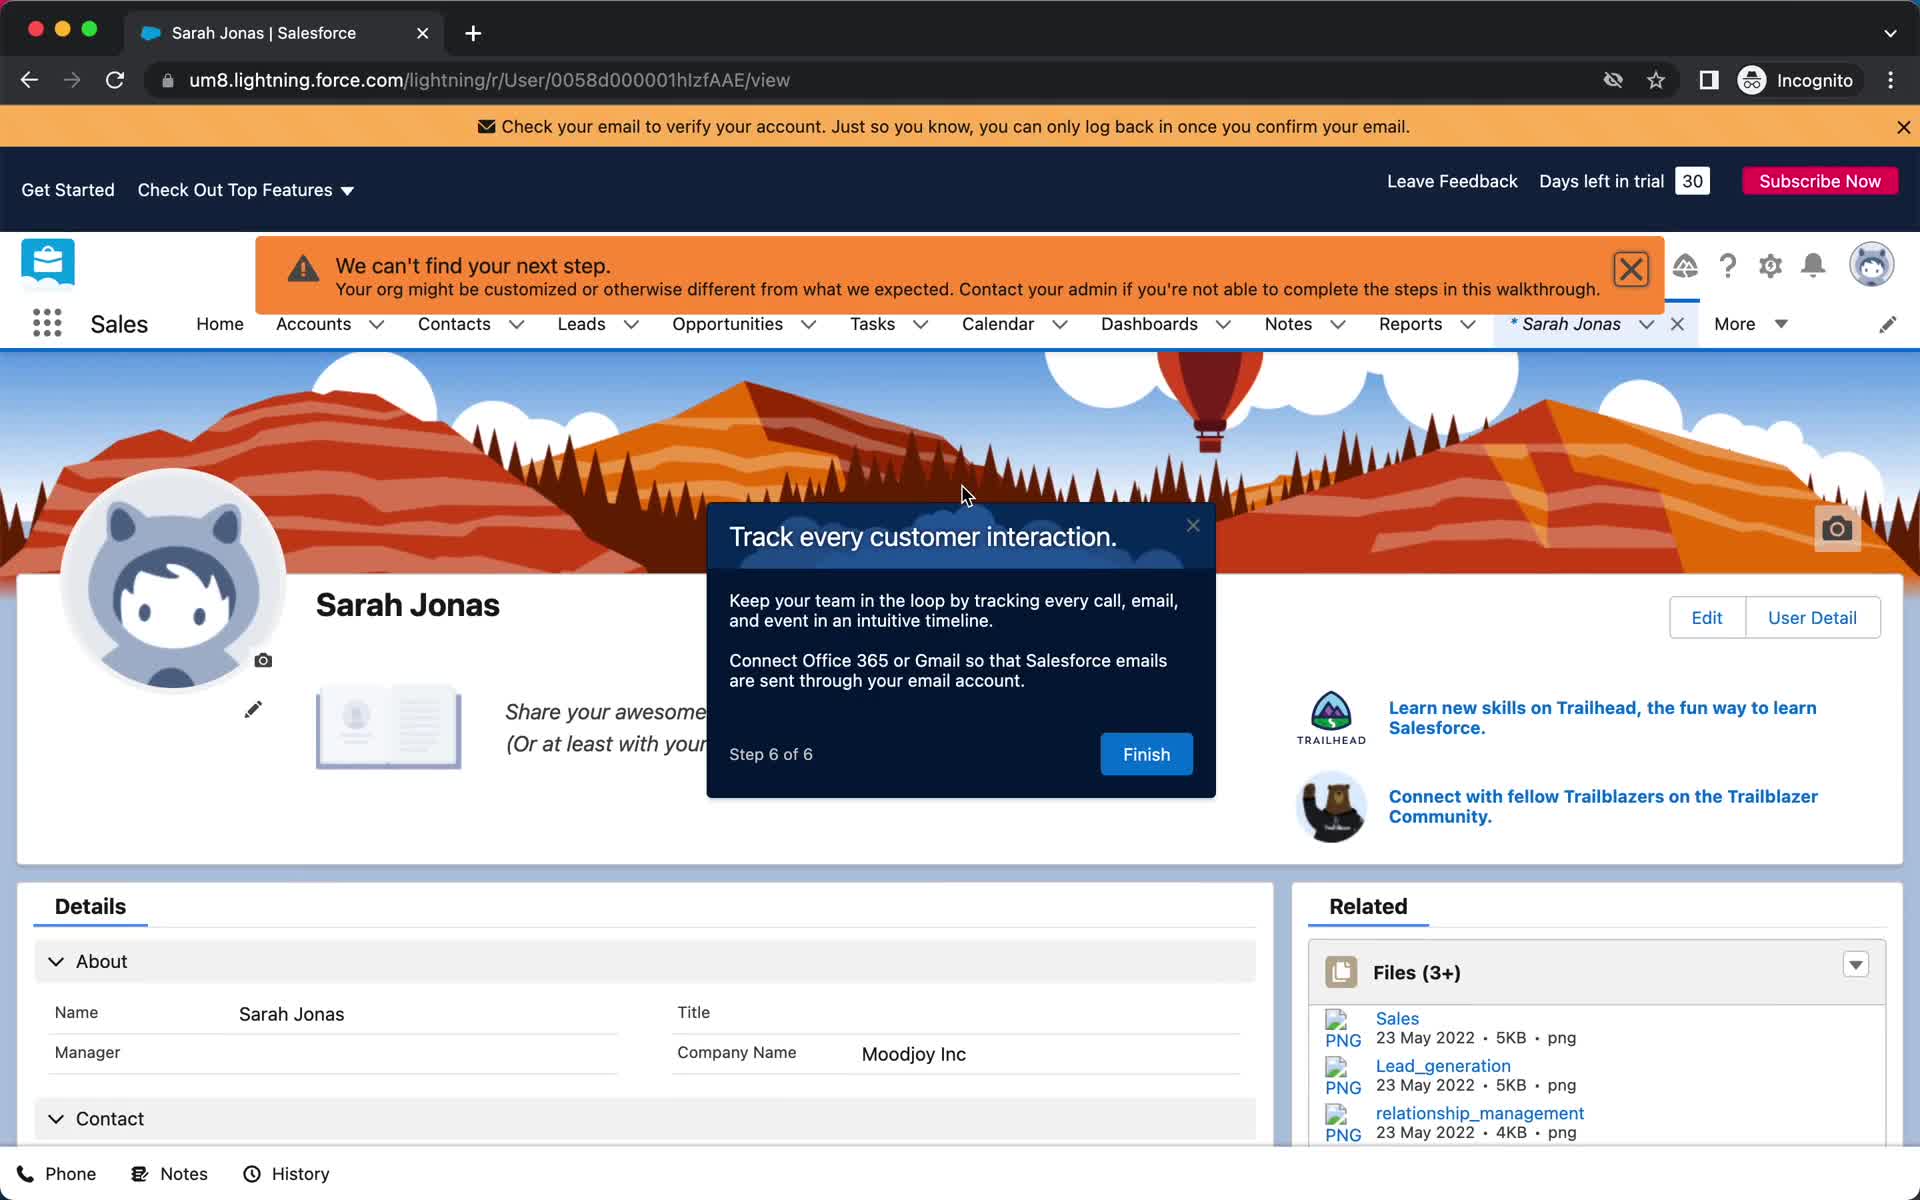
Task: Open the Notes navigation tab
Action: coord(1288,324)
